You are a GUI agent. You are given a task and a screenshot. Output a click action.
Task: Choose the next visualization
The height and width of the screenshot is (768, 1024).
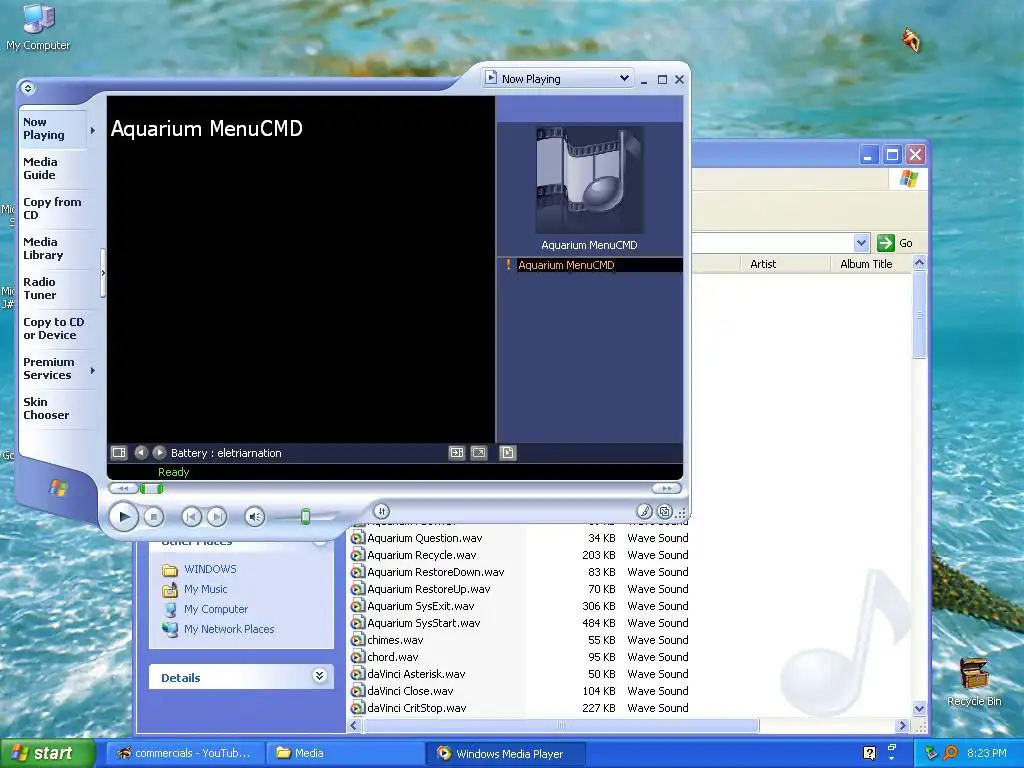[159, 453]
